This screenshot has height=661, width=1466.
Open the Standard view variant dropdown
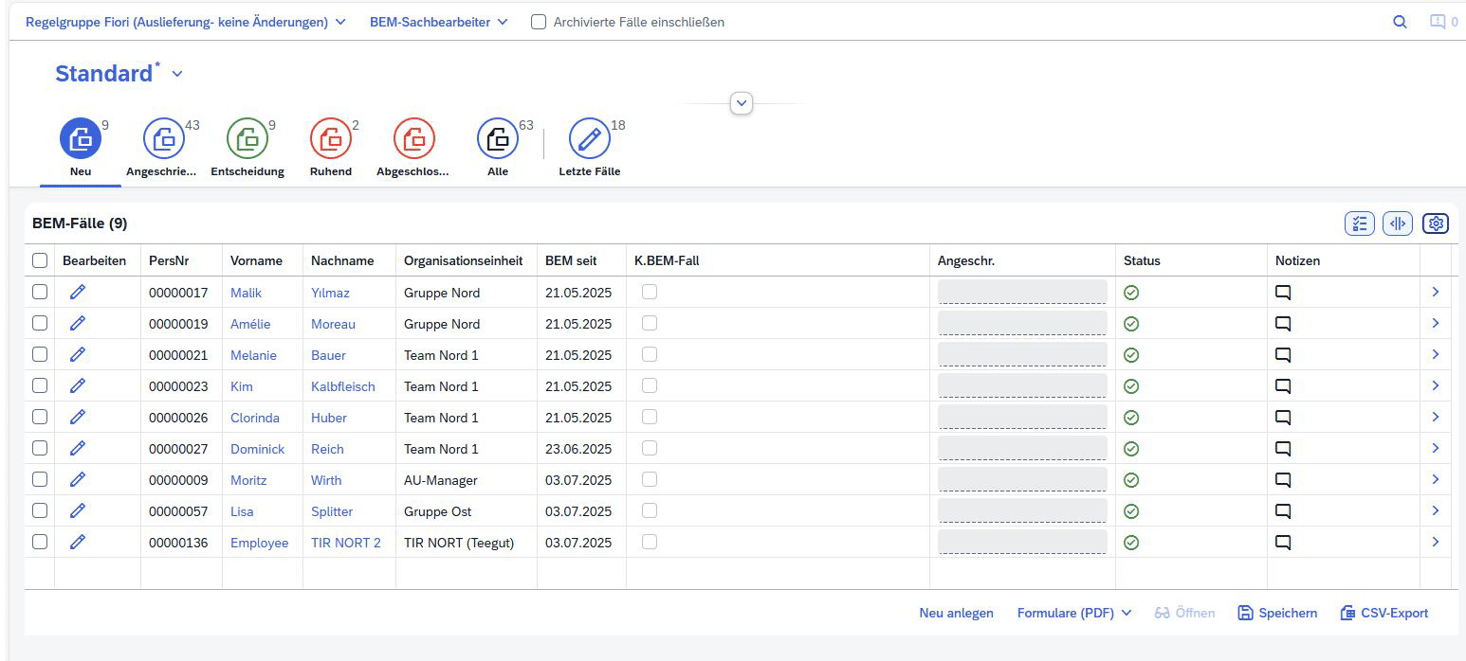(x=177, y=74)
